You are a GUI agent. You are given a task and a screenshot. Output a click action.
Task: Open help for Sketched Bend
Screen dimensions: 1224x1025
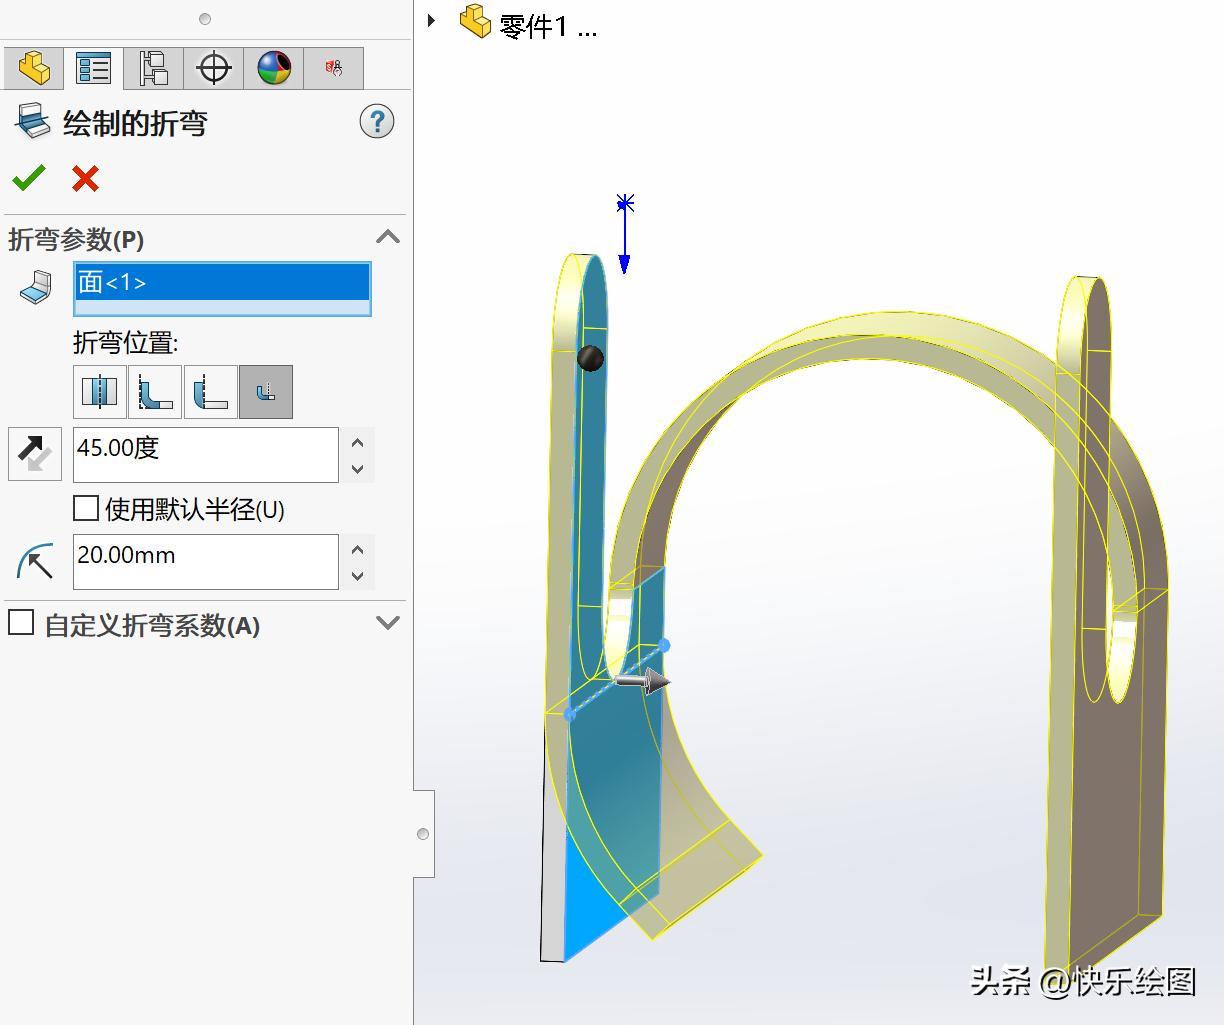377,122
